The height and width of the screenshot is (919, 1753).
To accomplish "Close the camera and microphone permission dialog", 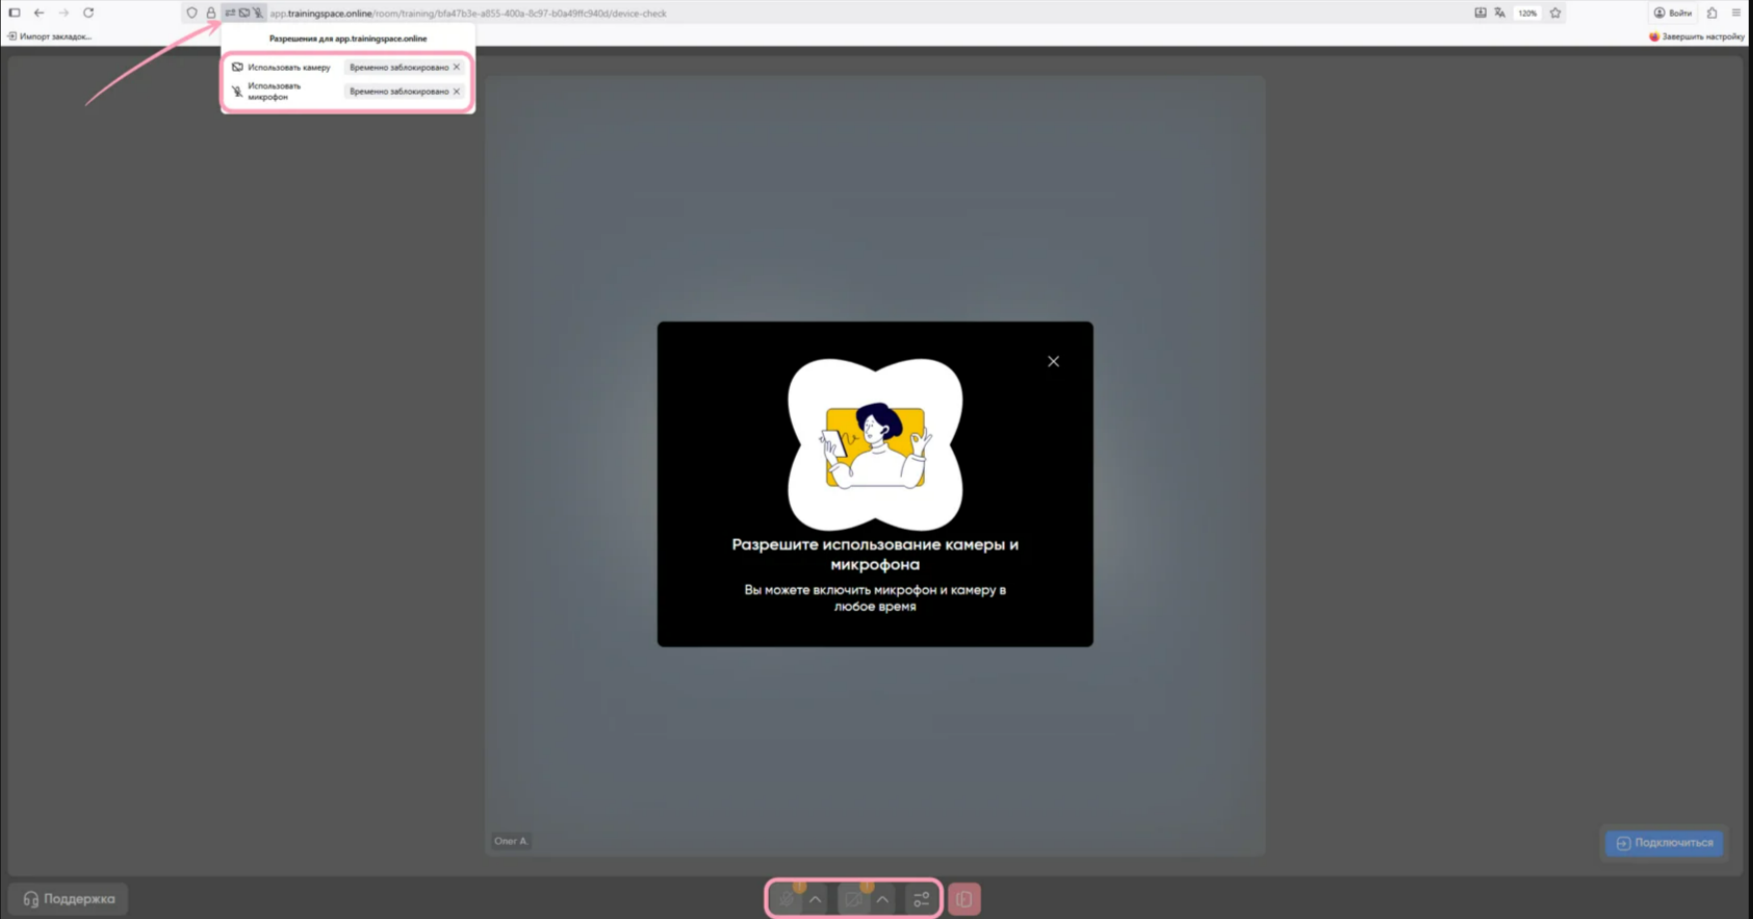I will pos(1053,362).
